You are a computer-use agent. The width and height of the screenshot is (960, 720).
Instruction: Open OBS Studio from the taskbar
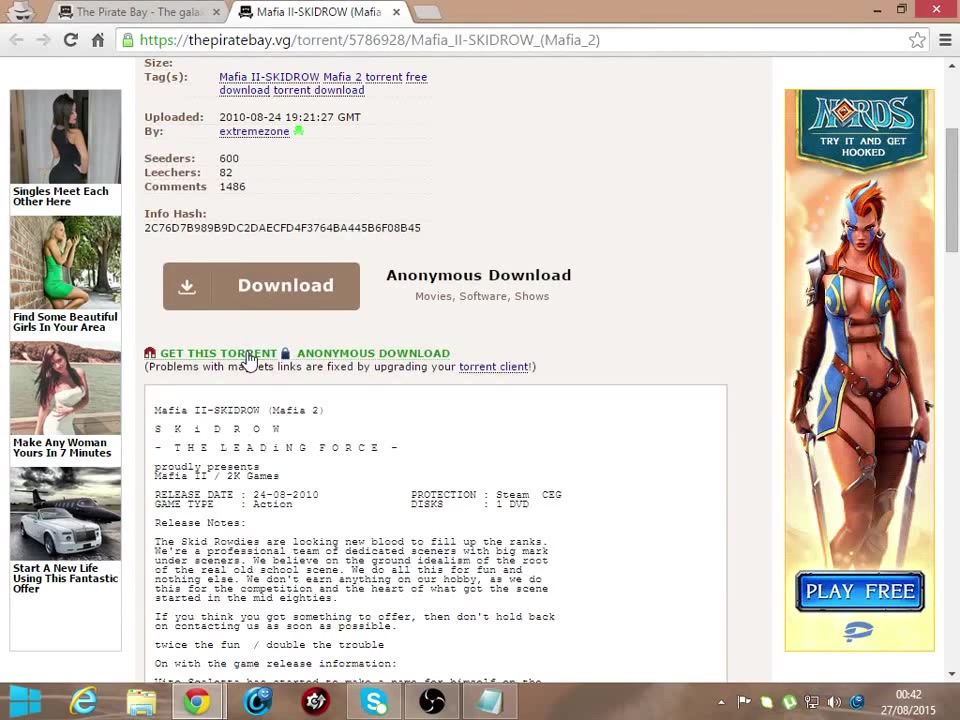click(432, 702)
